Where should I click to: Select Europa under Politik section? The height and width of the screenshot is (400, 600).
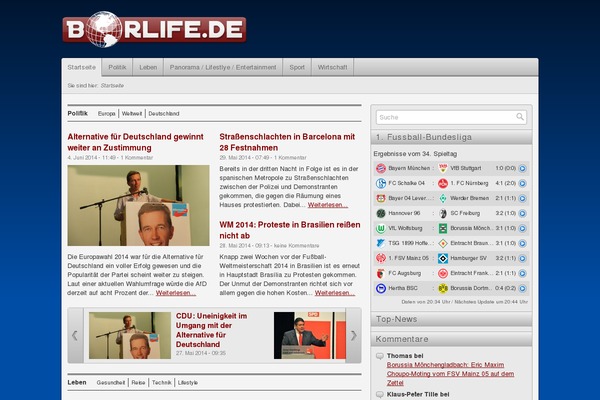pyautogui.click(x=106, y=114)
